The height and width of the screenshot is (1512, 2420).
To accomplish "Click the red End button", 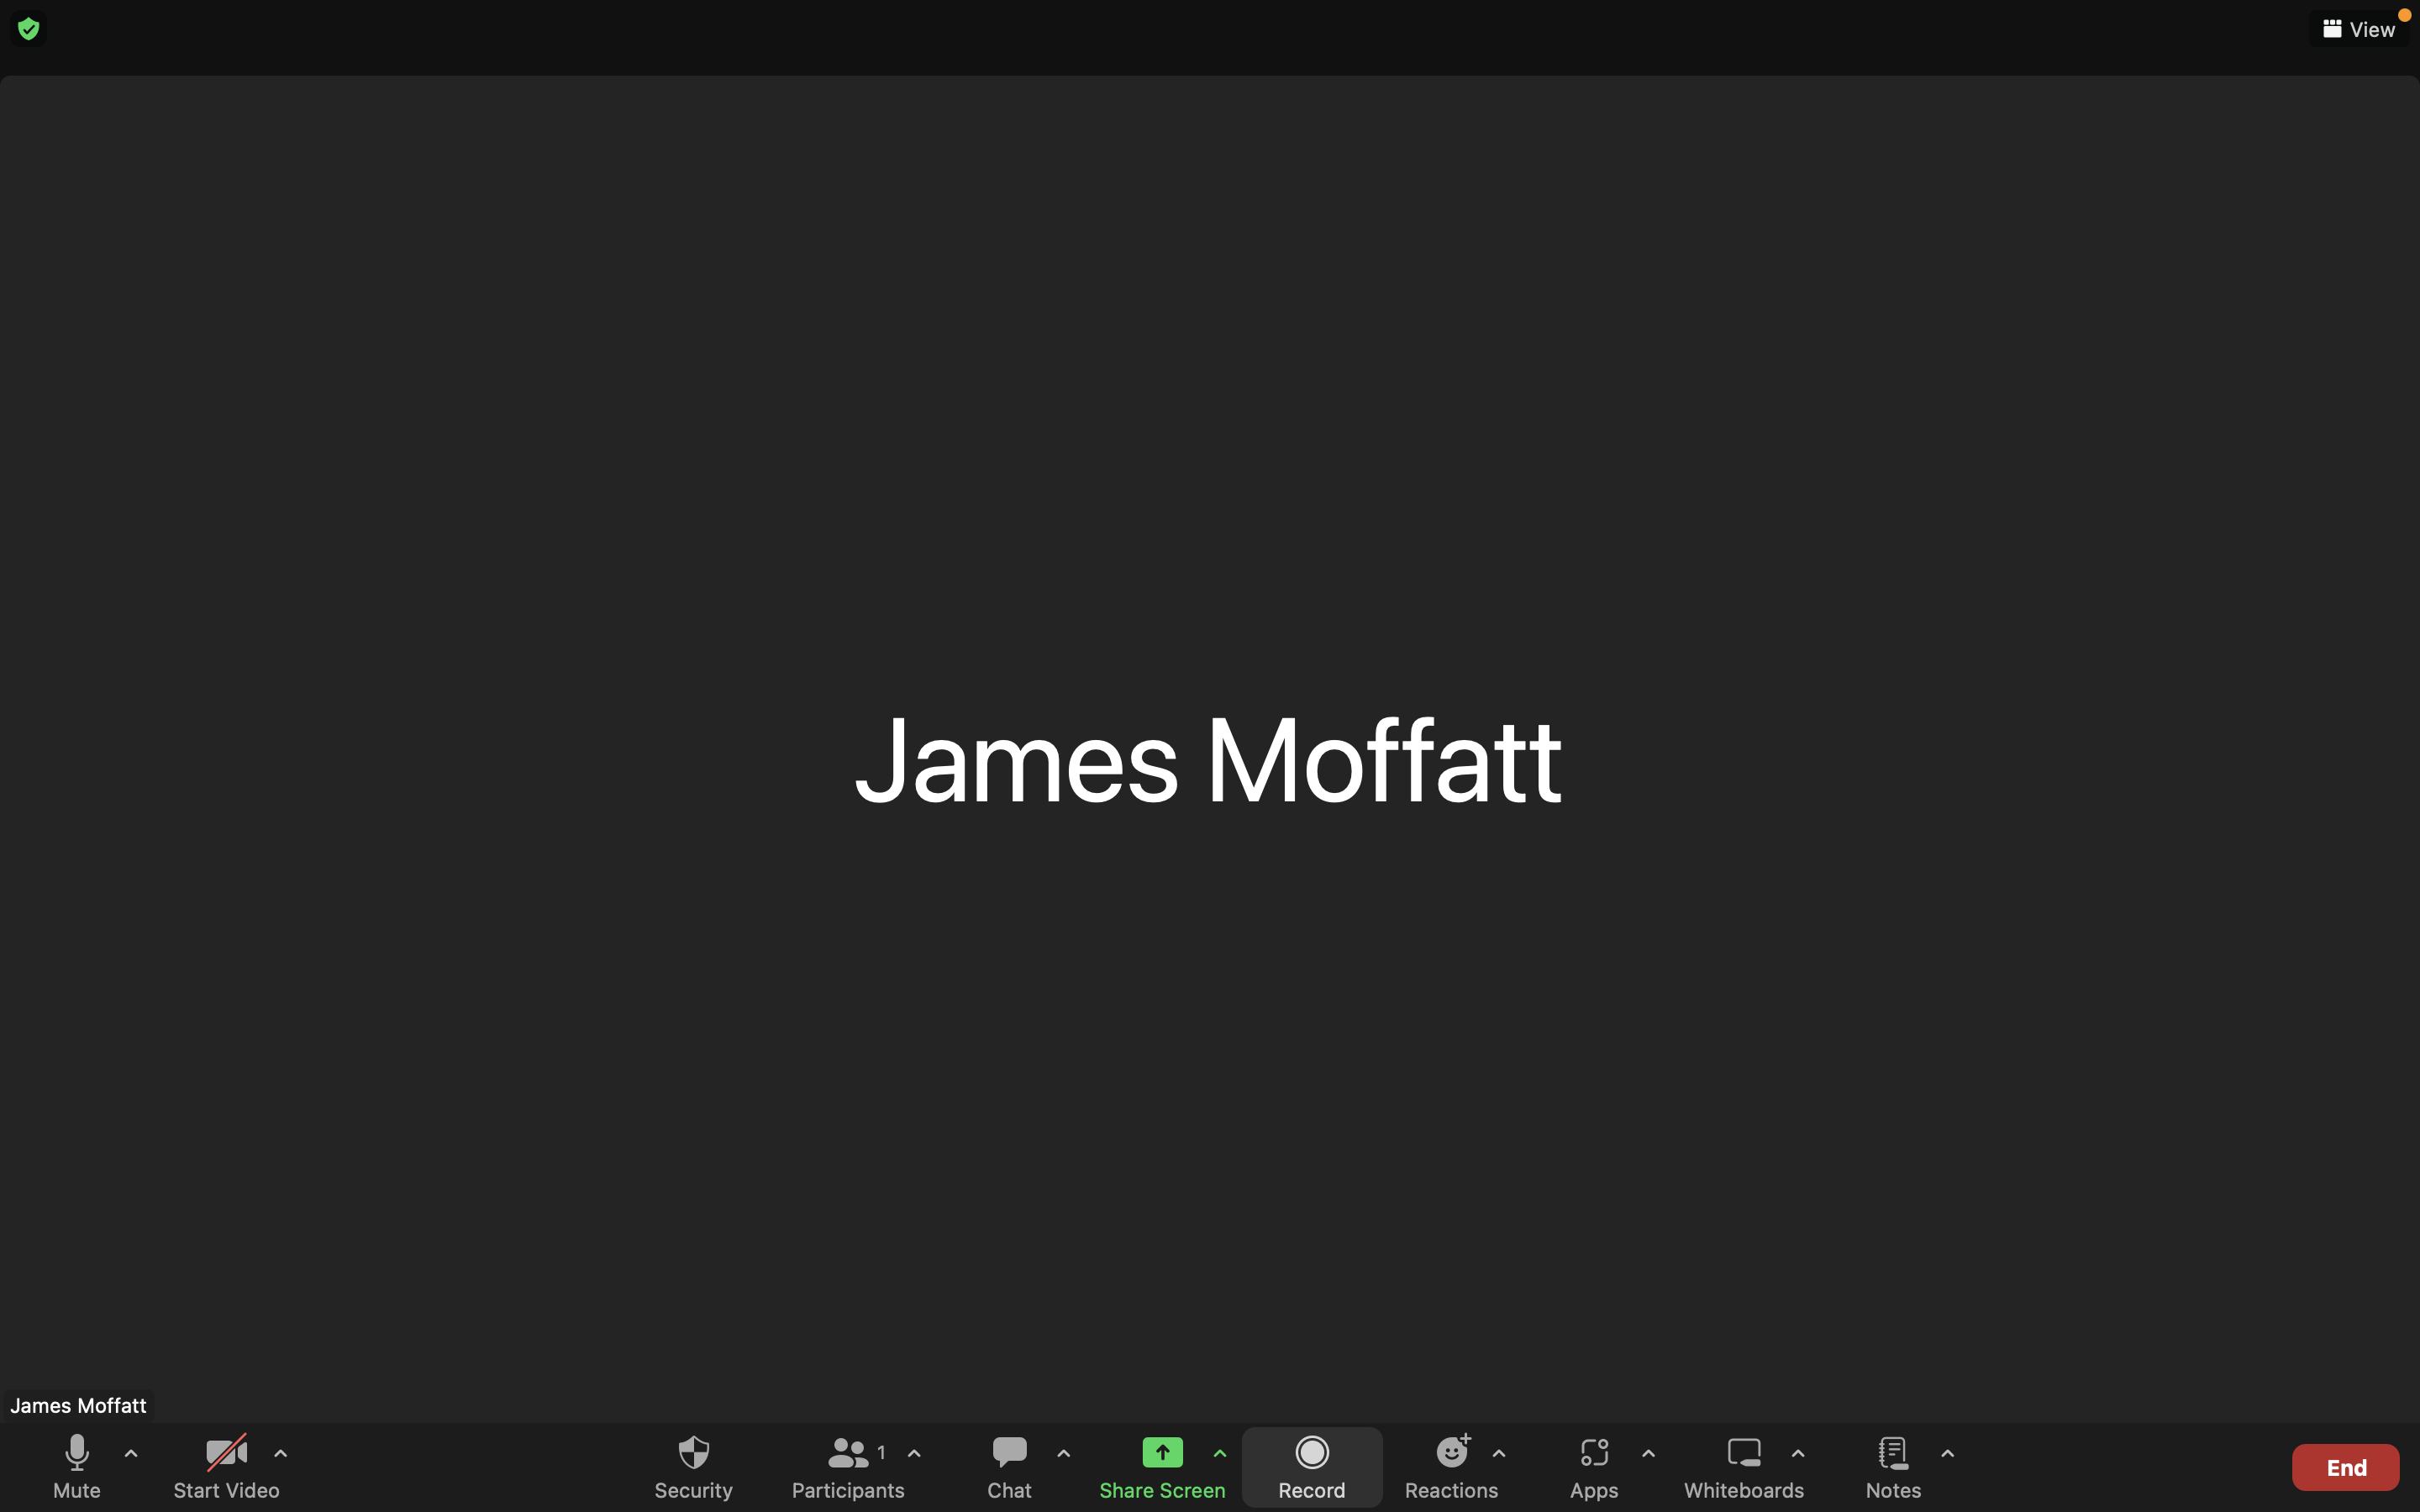I will tap(2345, 1467).
